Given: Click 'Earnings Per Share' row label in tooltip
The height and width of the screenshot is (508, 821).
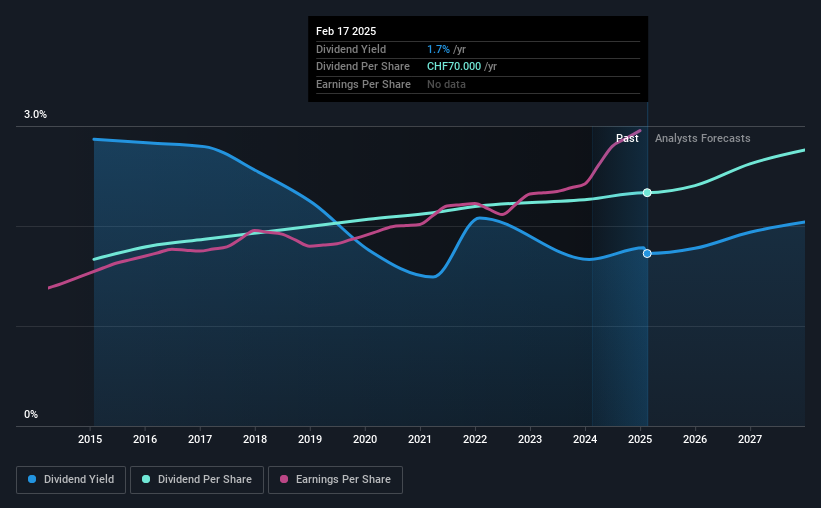Looking at the screenshot, I should point(363,84).
